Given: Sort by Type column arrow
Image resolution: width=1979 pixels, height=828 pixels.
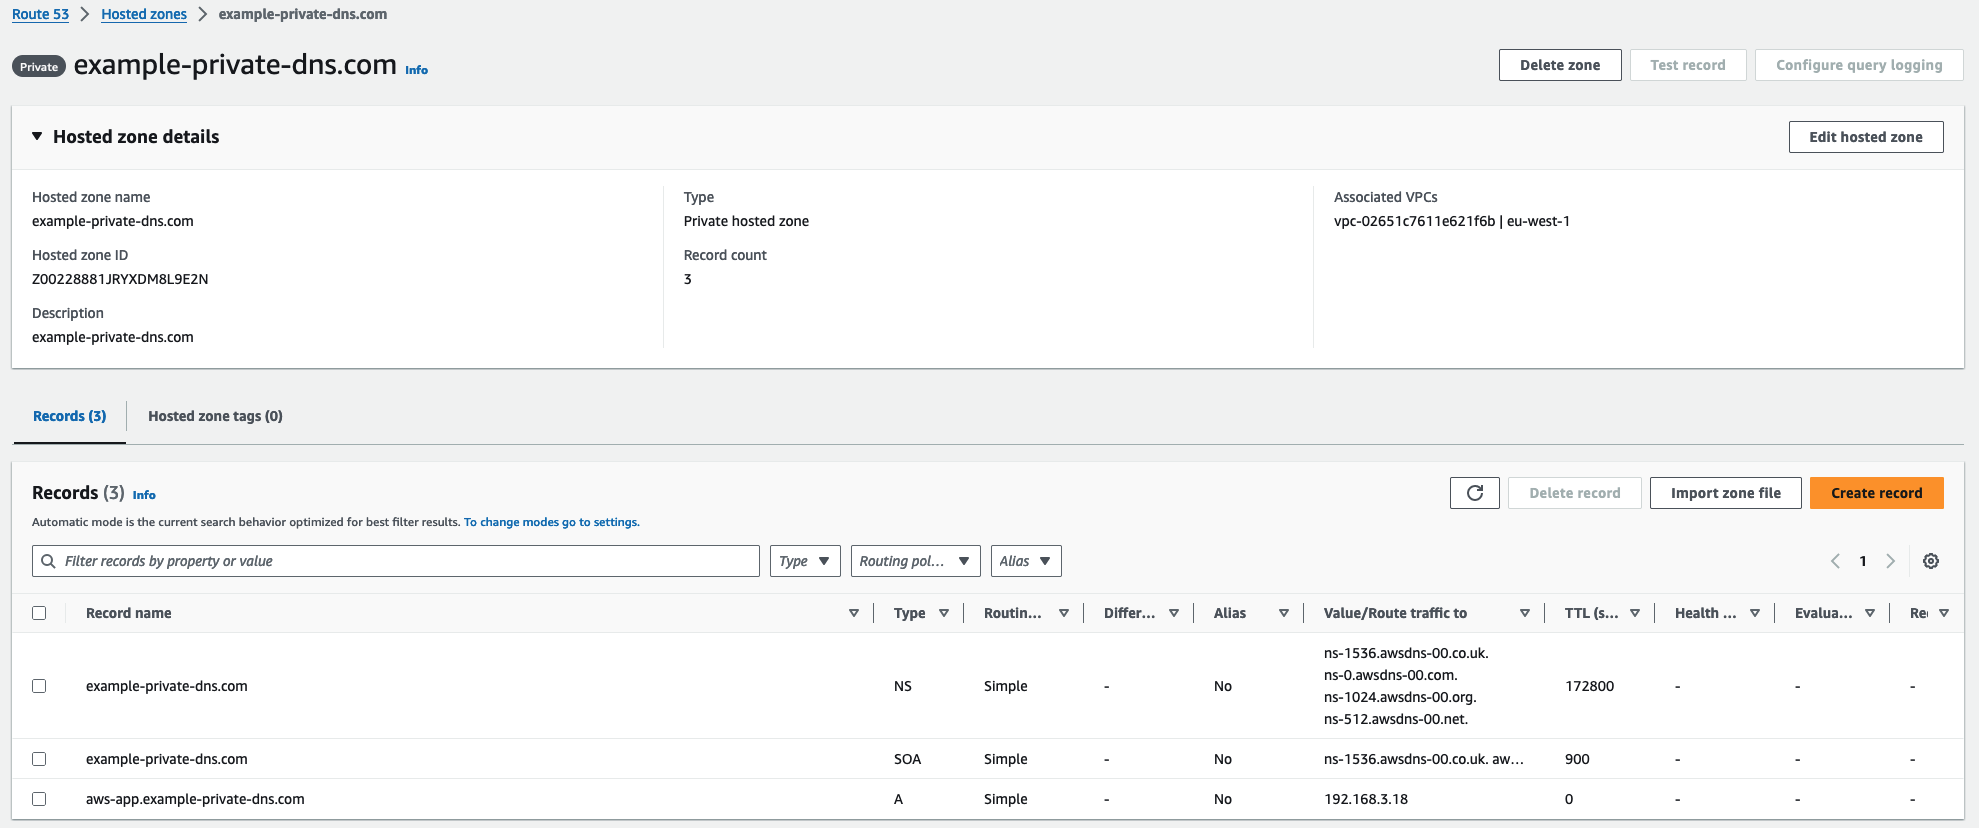Looking at the screenshot, I should pos(943,613).
